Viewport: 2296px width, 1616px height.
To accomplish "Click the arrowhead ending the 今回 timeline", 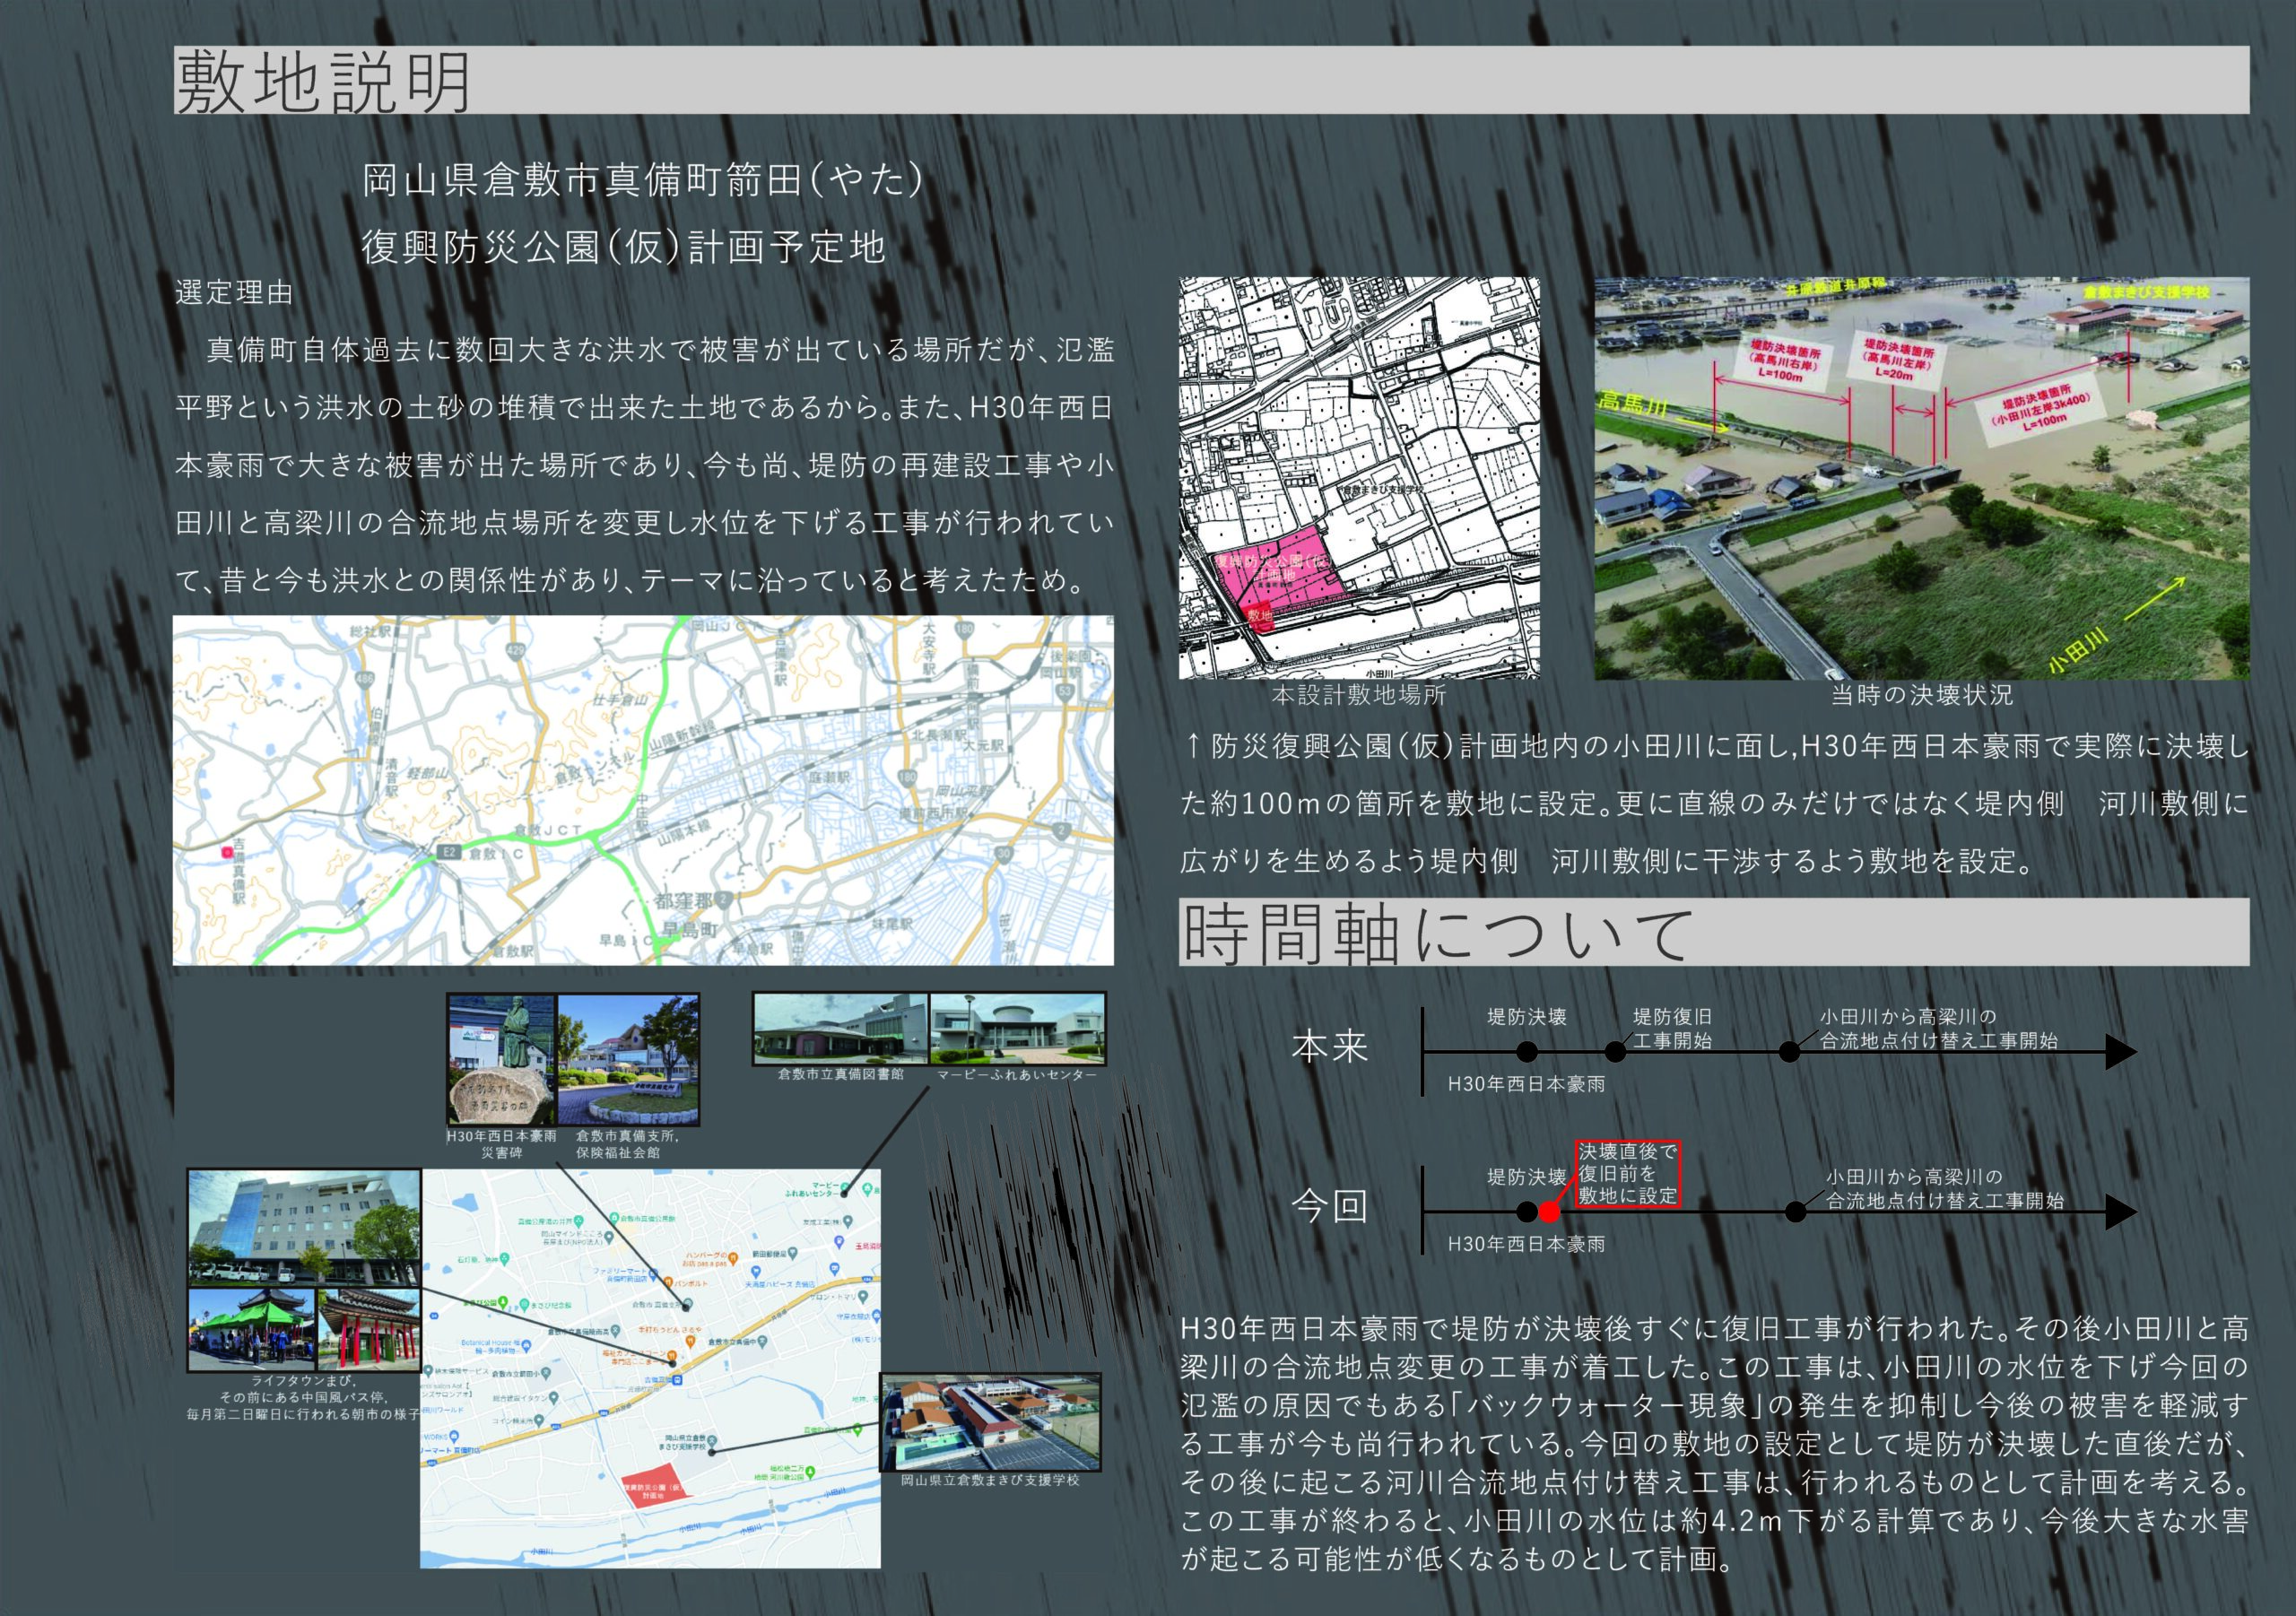I will [2120, 1212].
